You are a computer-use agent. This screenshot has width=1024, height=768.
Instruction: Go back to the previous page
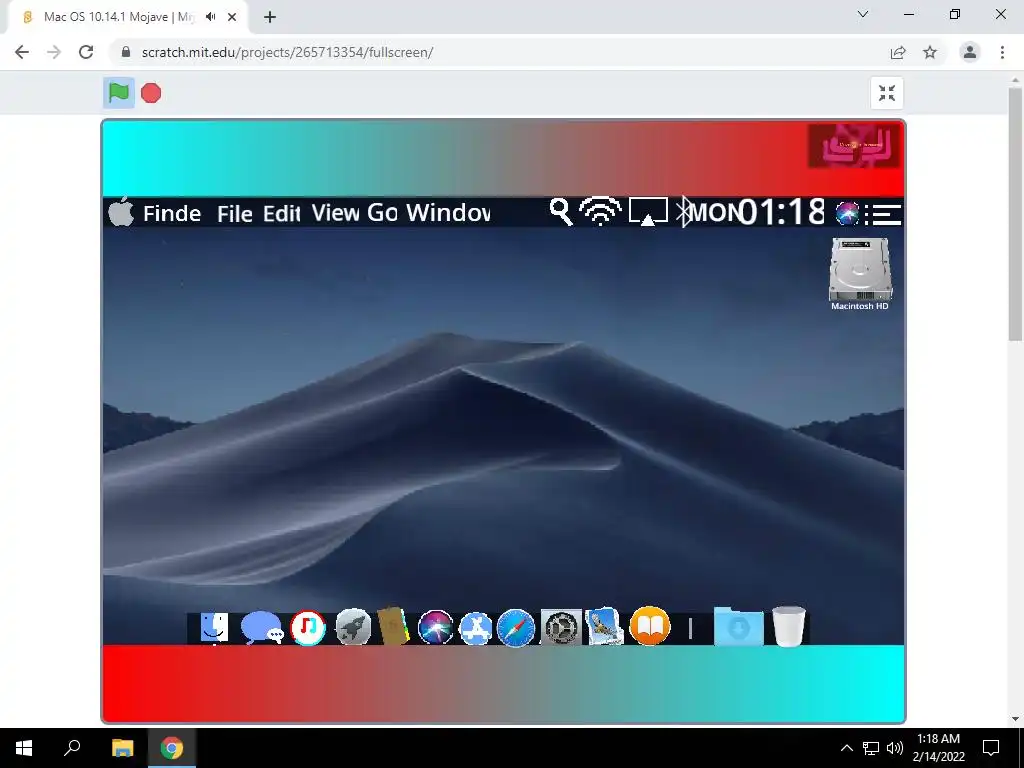pos(22,52)
